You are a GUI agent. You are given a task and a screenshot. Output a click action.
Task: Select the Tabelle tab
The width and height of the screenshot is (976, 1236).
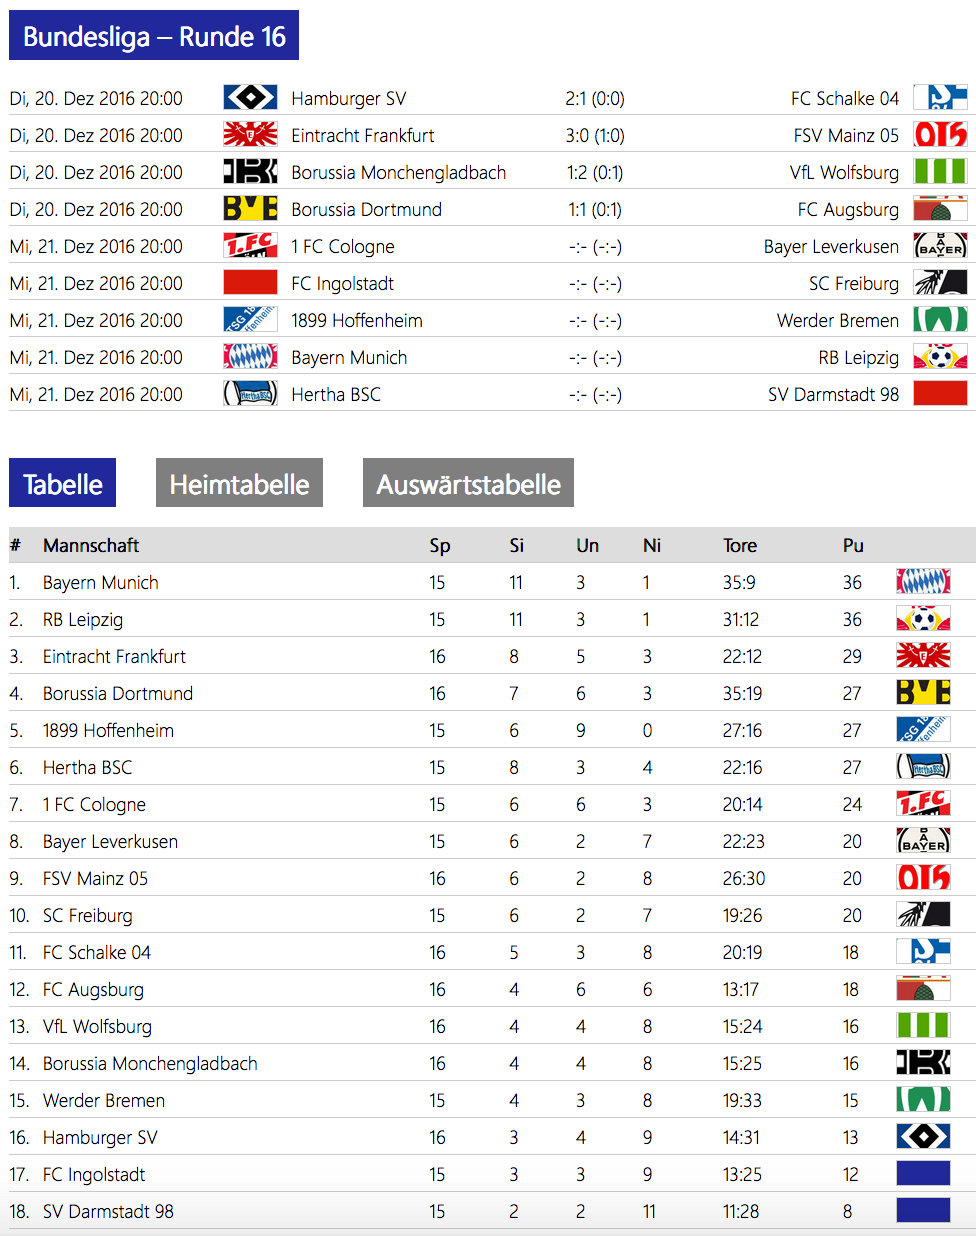(x=62, y=483)
